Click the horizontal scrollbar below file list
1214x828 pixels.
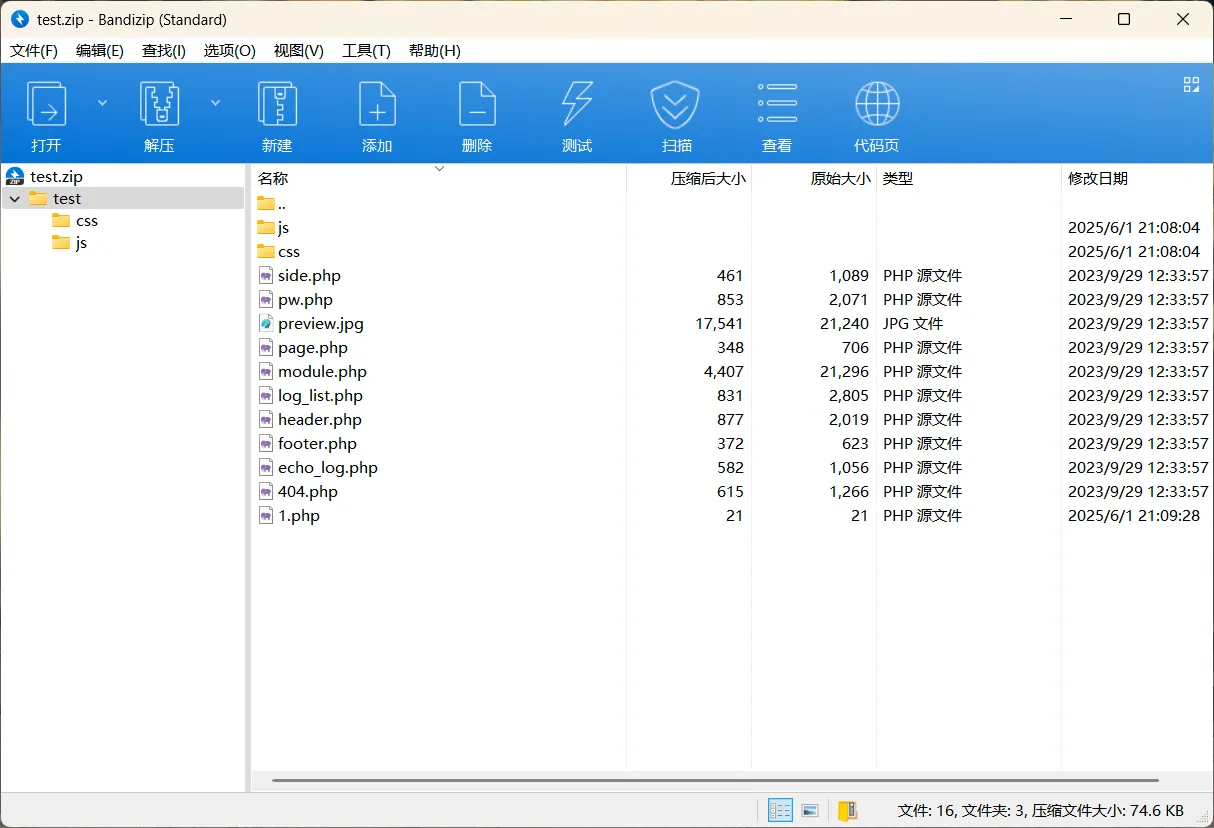[714, 780]
